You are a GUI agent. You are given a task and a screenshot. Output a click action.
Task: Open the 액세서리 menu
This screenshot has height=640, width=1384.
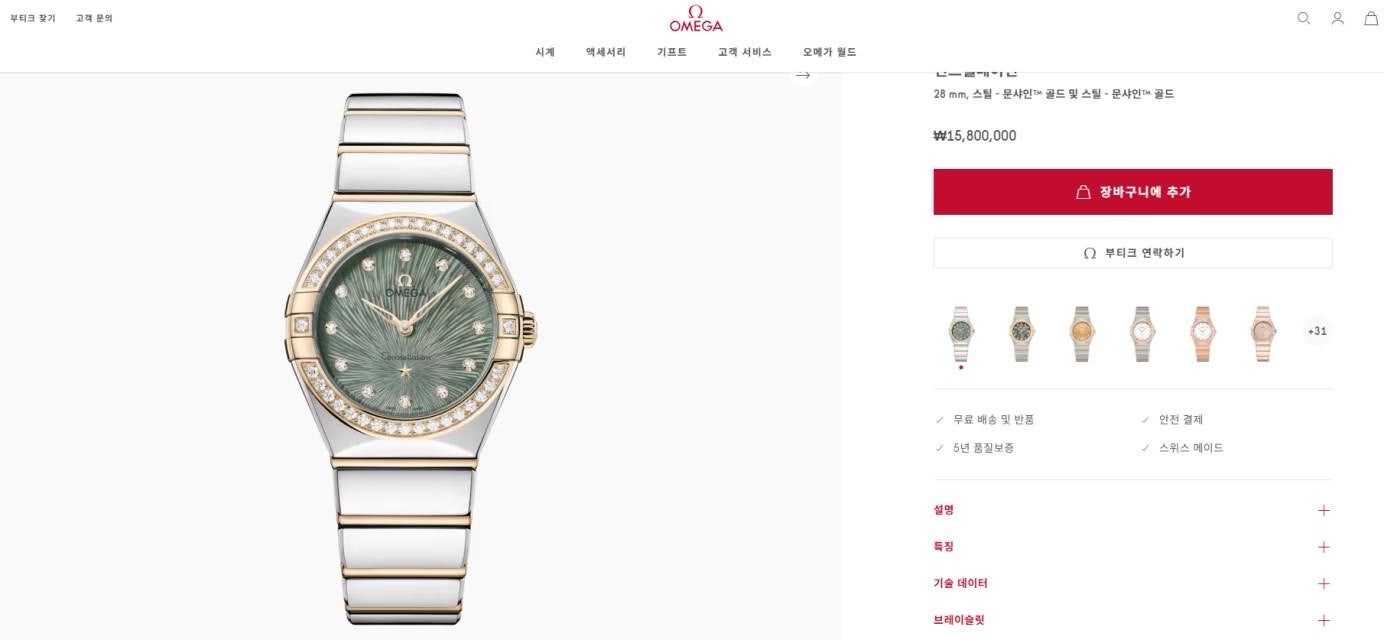coord(606,52)
